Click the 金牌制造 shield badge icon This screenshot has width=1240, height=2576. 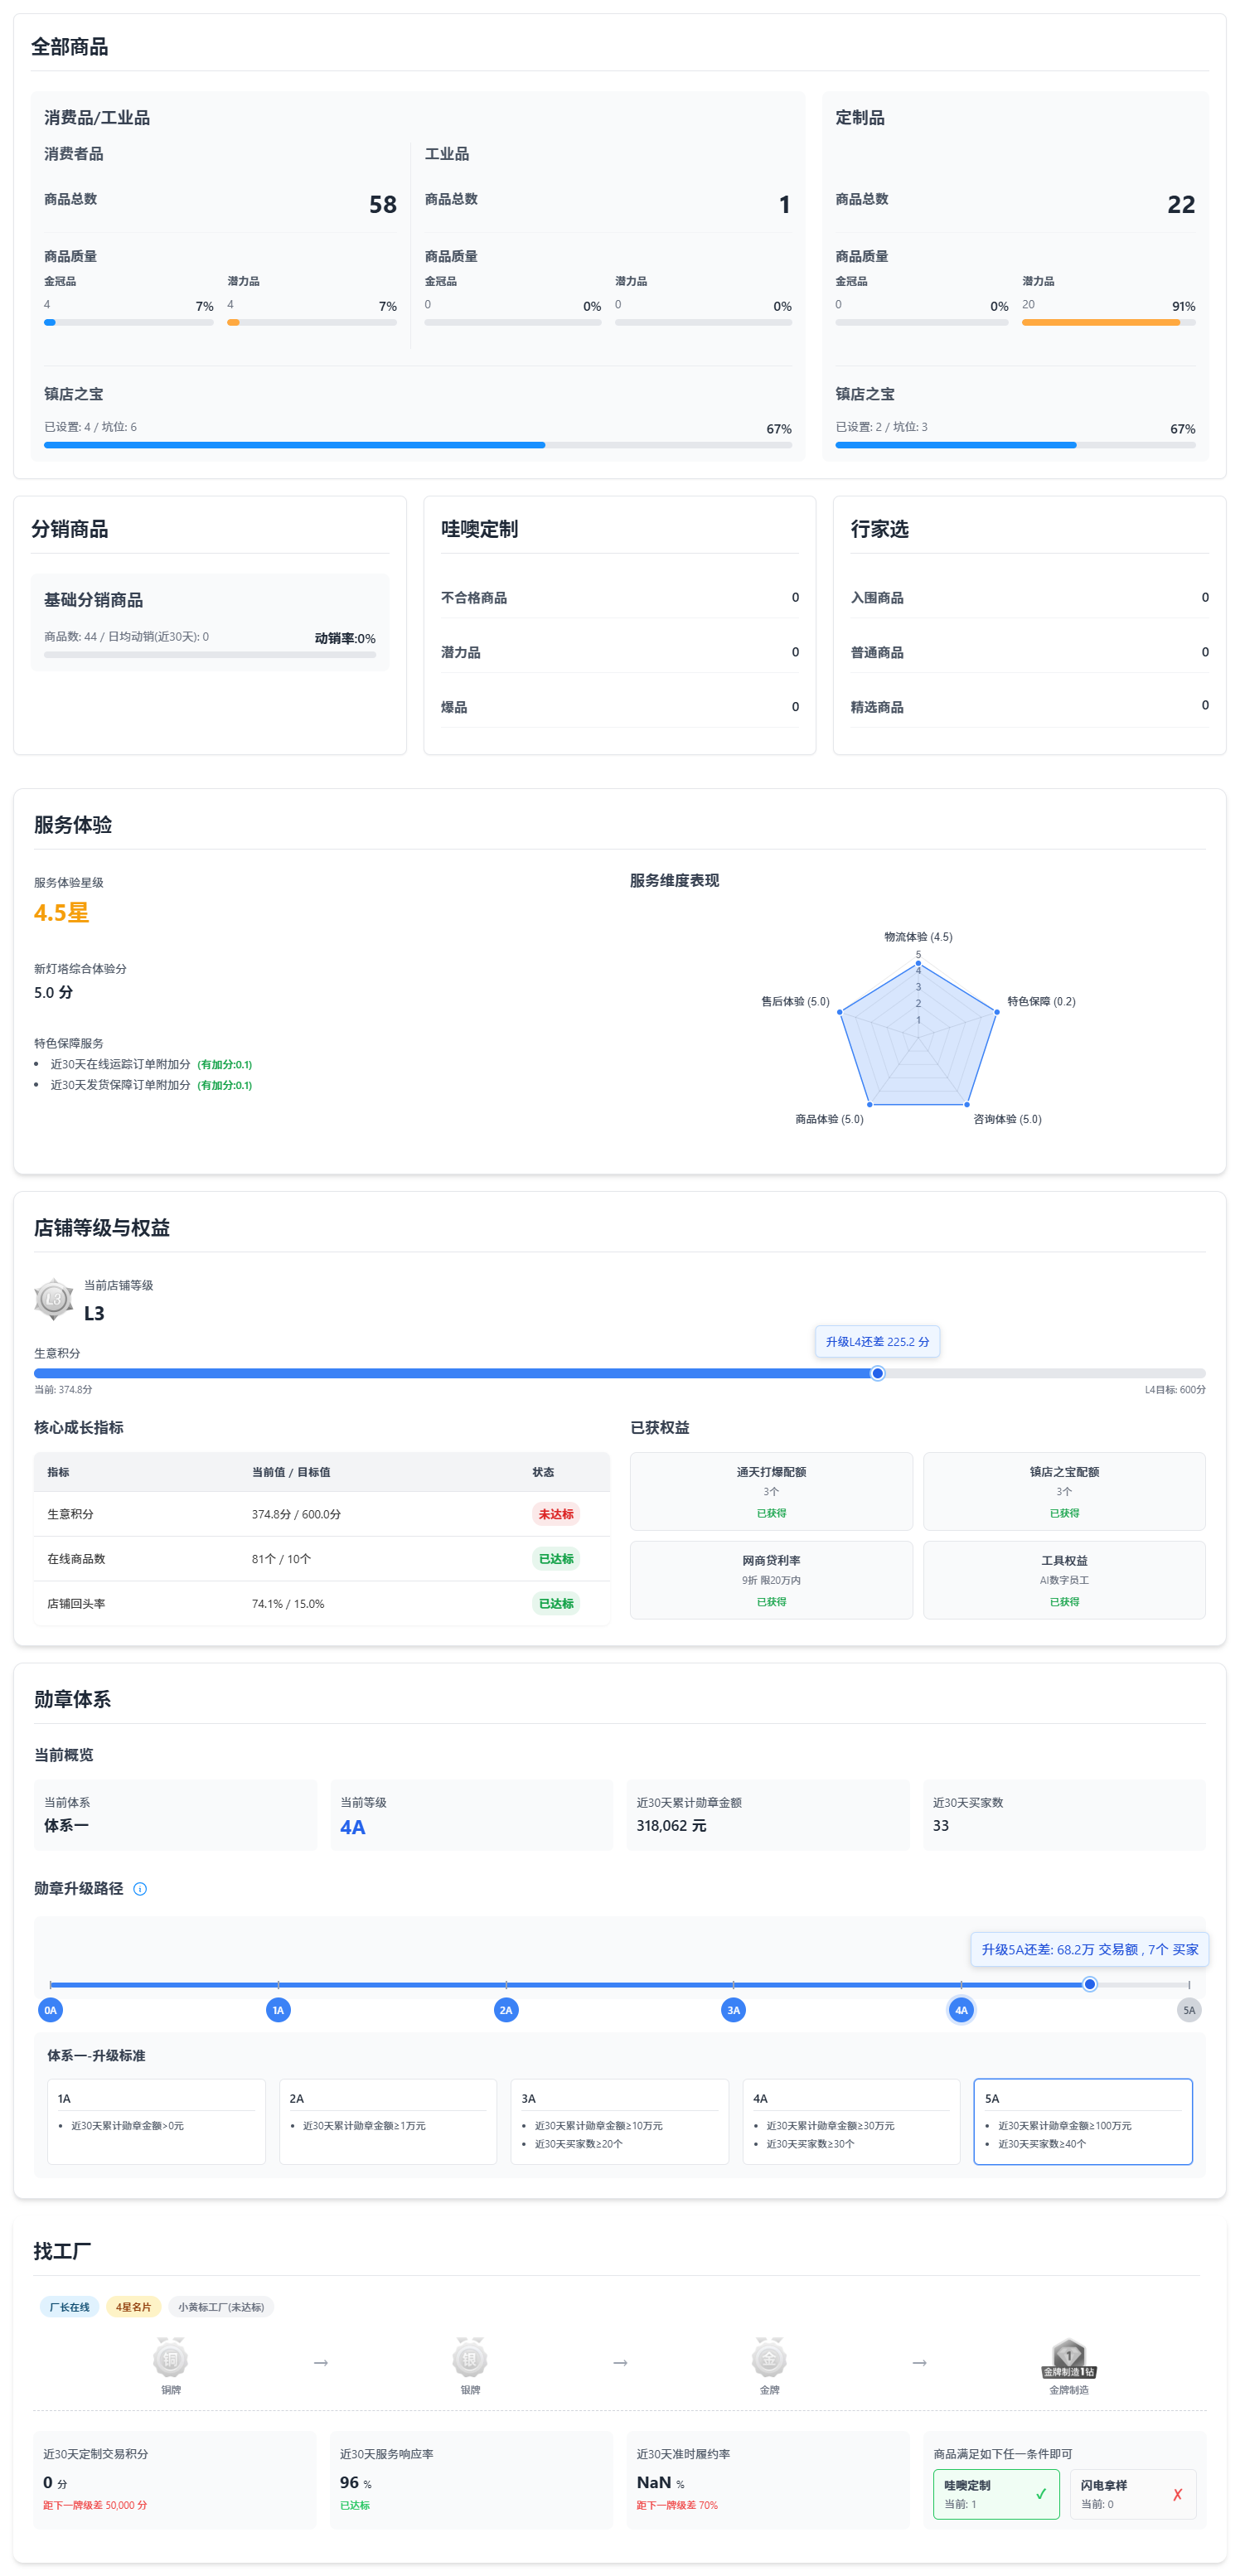(1068, 2359)
